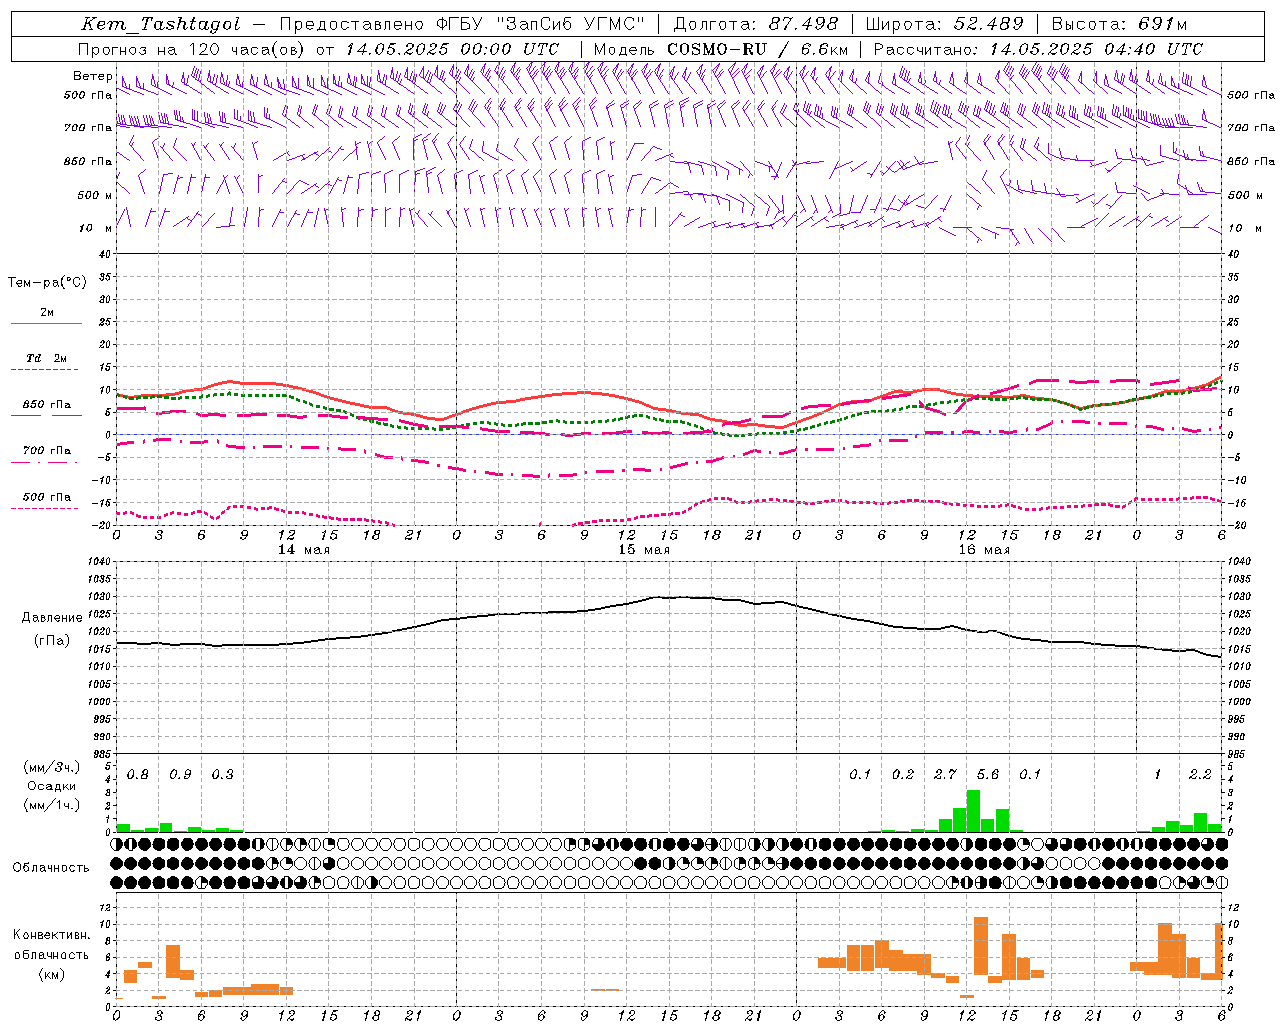Click the 3-hour precipitation value 5.6
The height and width of the screenshot is (1024, 1280).
click(988, 775)
